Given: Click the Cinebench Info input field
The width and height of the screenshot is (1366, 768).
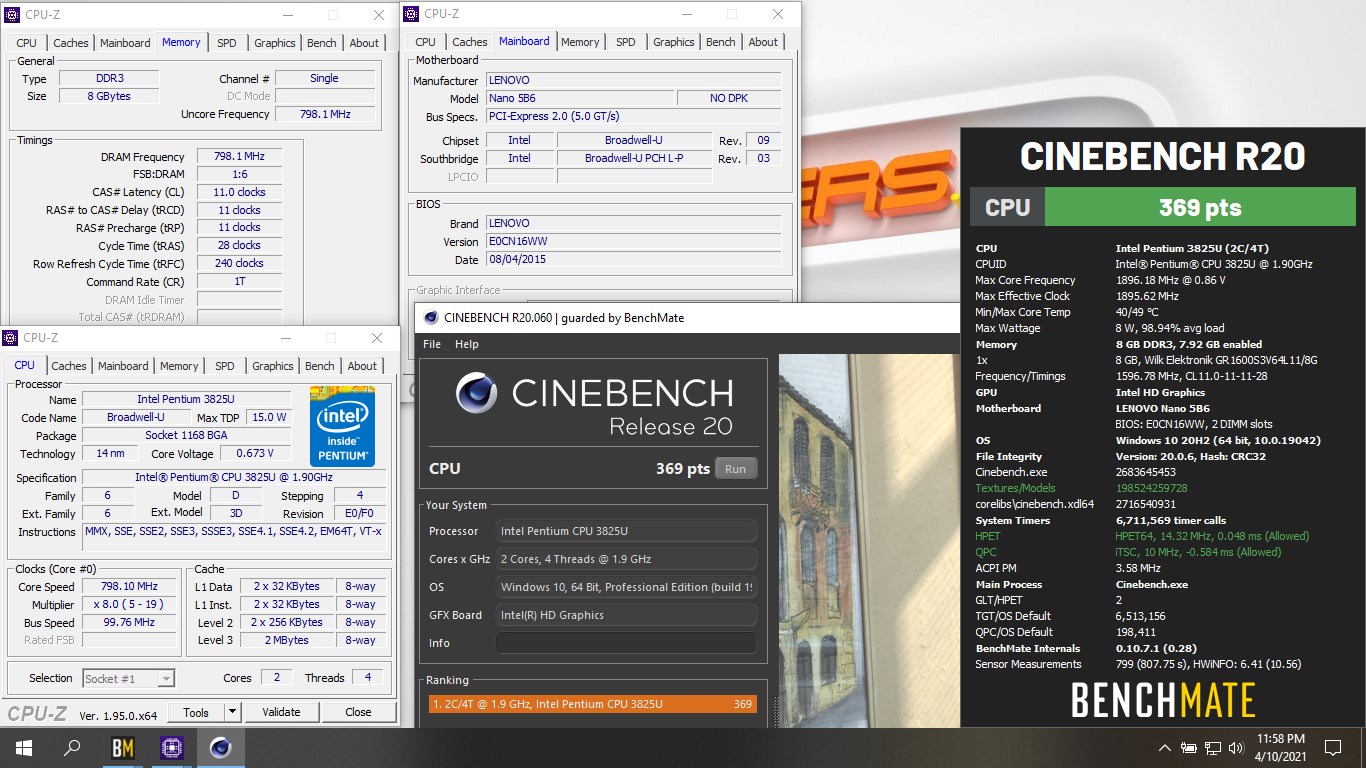Looking at the screenshot, I should pos(626,643).
